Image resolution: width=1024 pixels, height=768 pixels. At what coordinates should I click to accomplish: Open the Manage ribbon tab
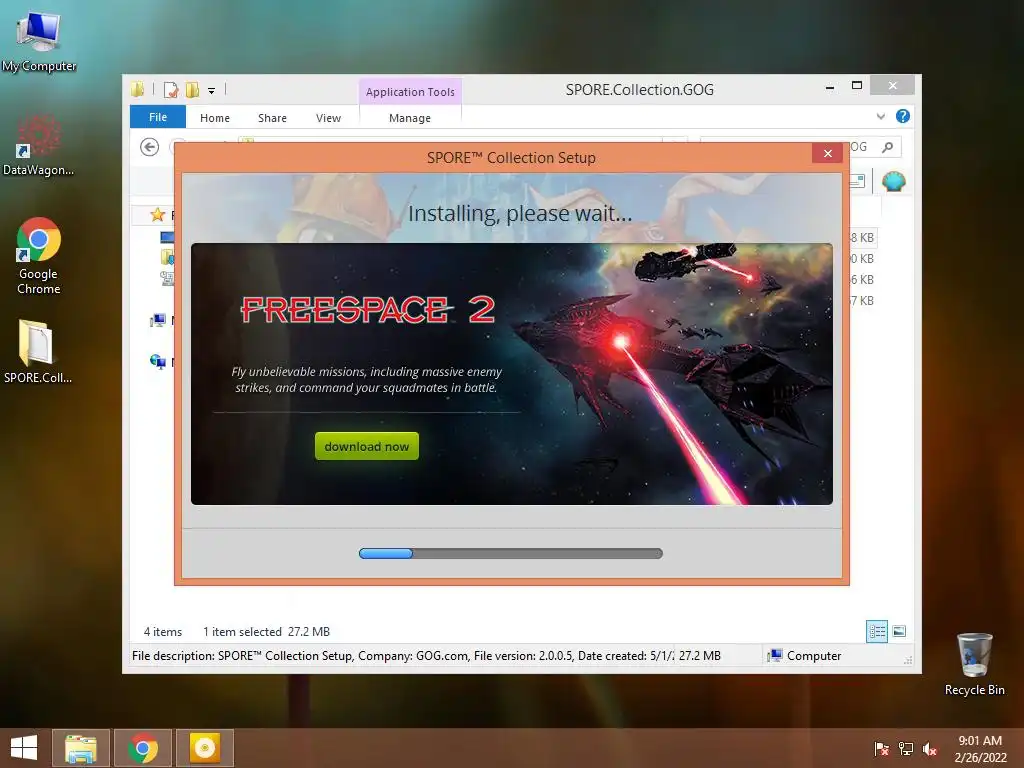[x=410, y=118]
